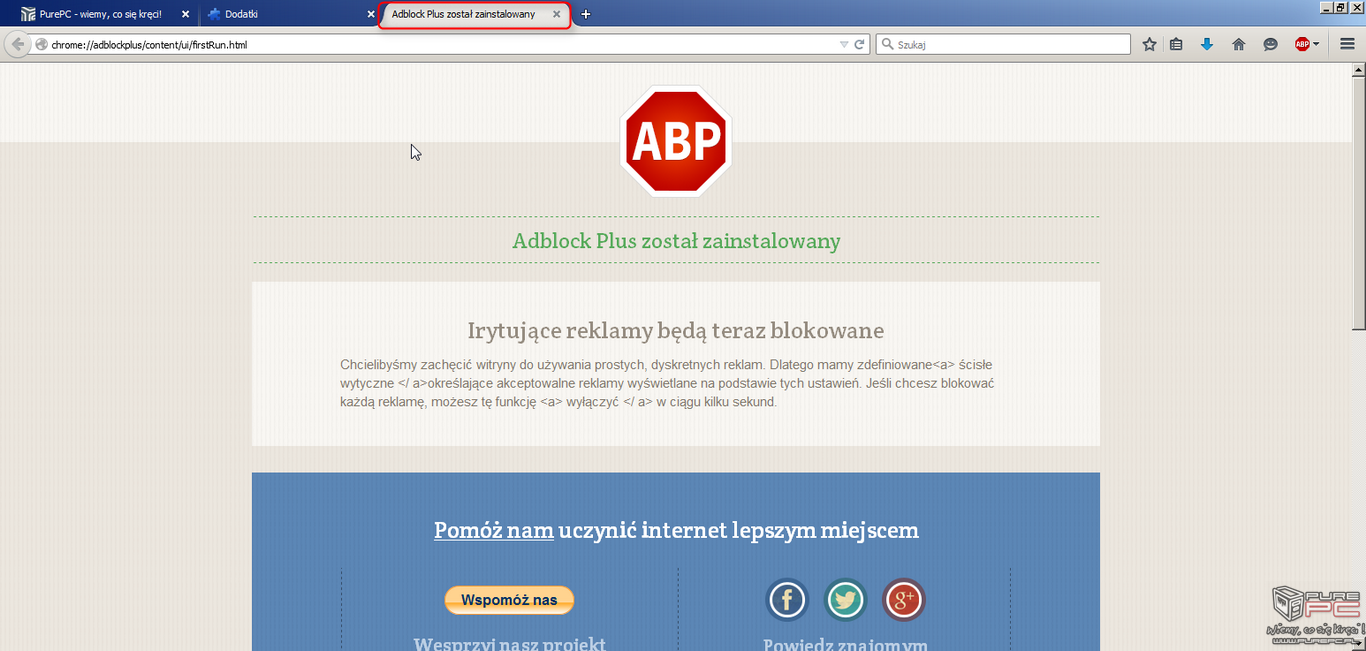
Task: Switch to the Dodatki tab
Action: 289,14
